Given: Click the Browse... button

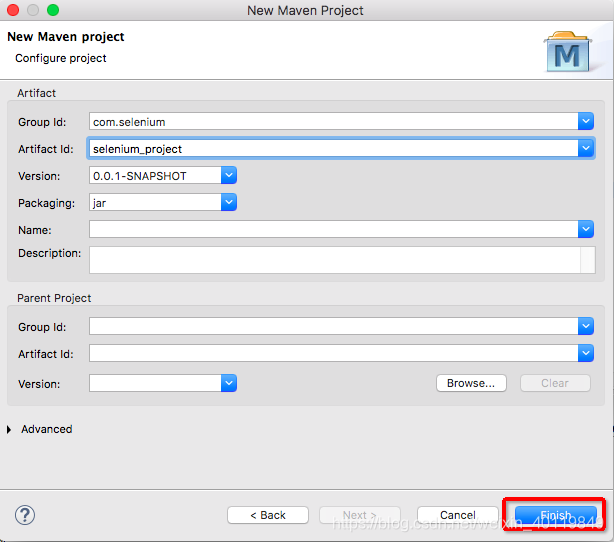Looking at the screenshot, I should 471,383.
